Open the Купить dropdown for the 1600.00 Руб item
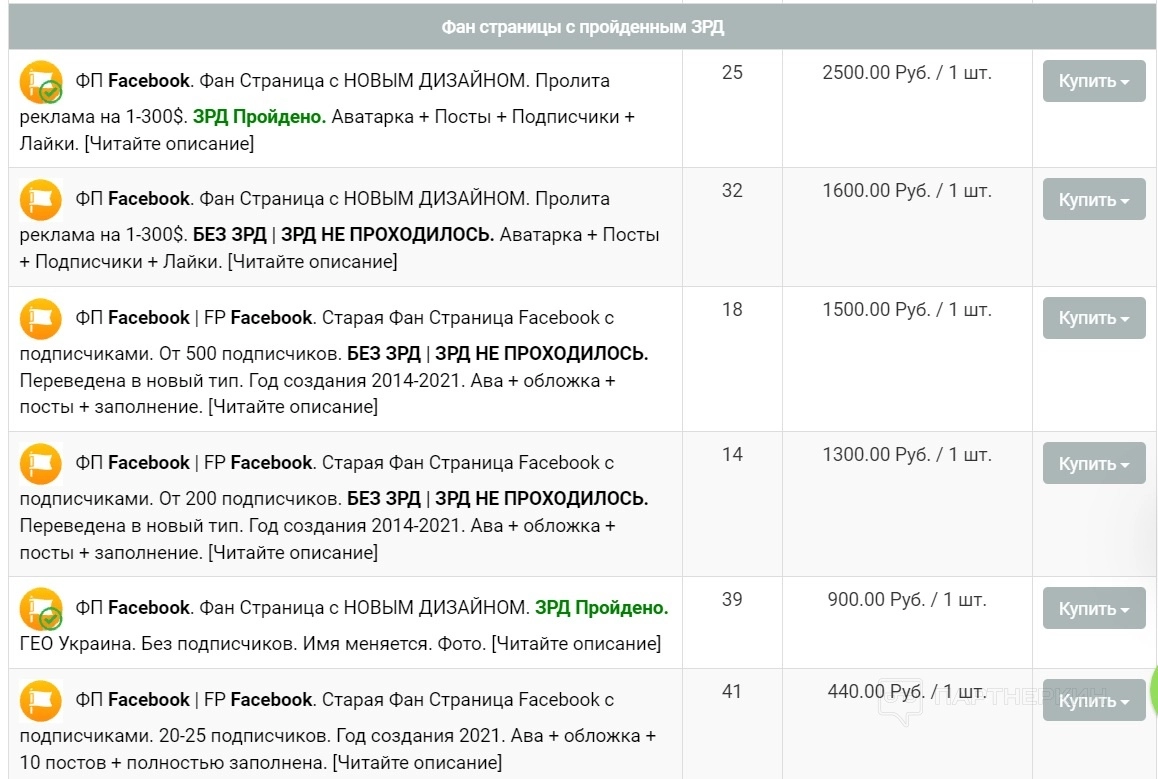Image resolution: width=1158 pixels, height=779 pixels. [x=1093, y=199]
